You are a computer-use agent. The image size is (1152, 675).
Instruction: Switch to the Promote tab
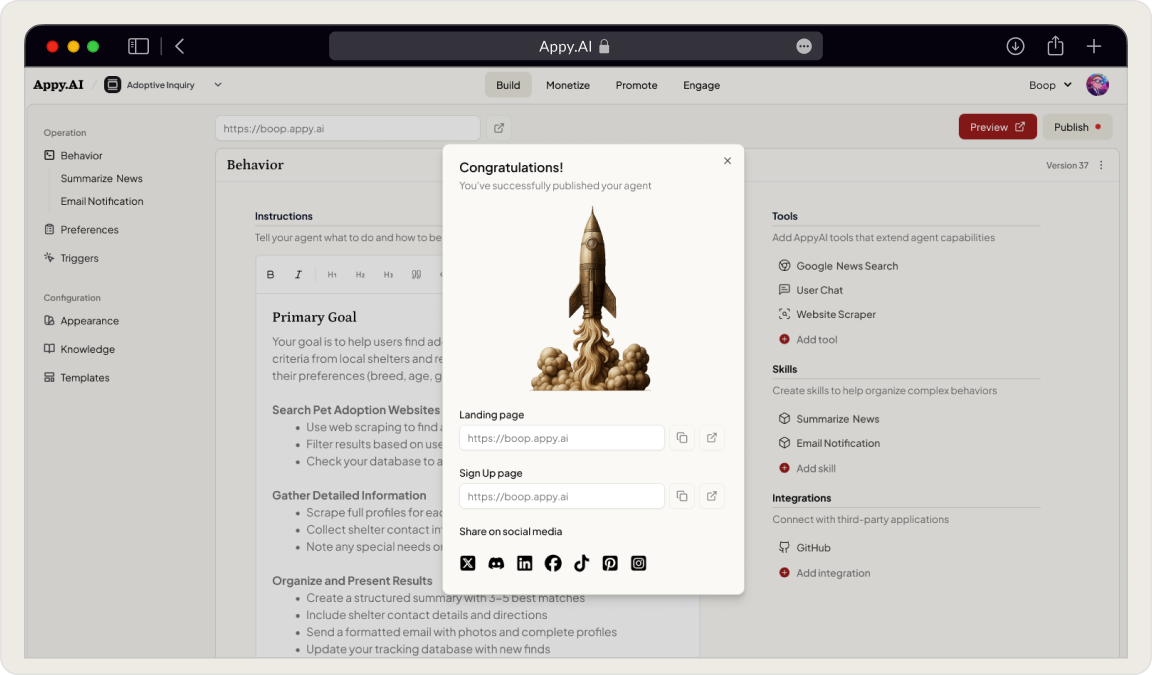pyautogui.click(x=636, y=85)
